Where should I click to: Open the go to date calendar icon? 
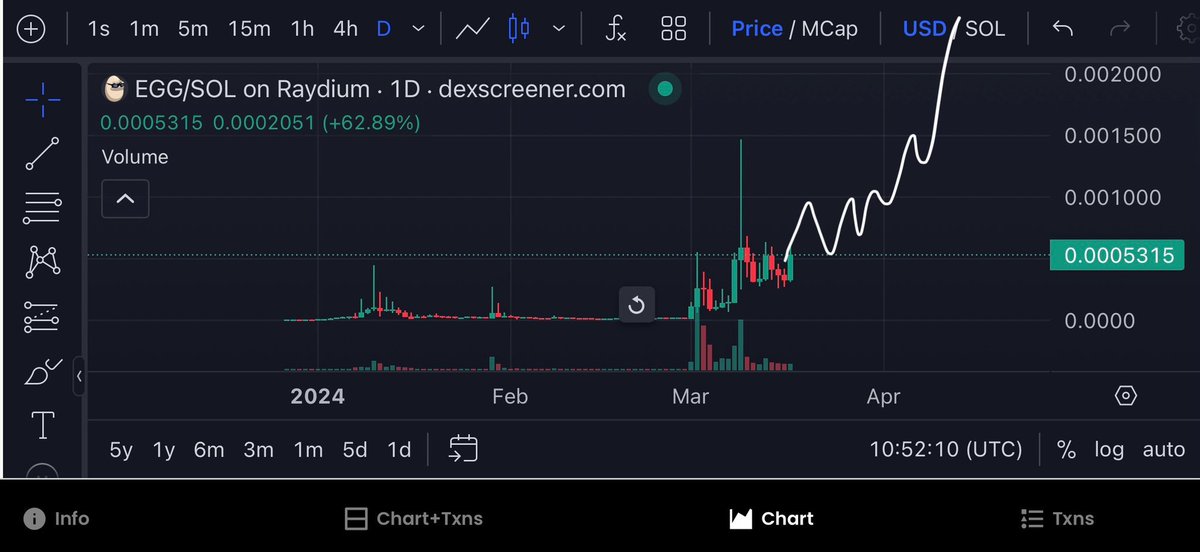coord(463,449)
